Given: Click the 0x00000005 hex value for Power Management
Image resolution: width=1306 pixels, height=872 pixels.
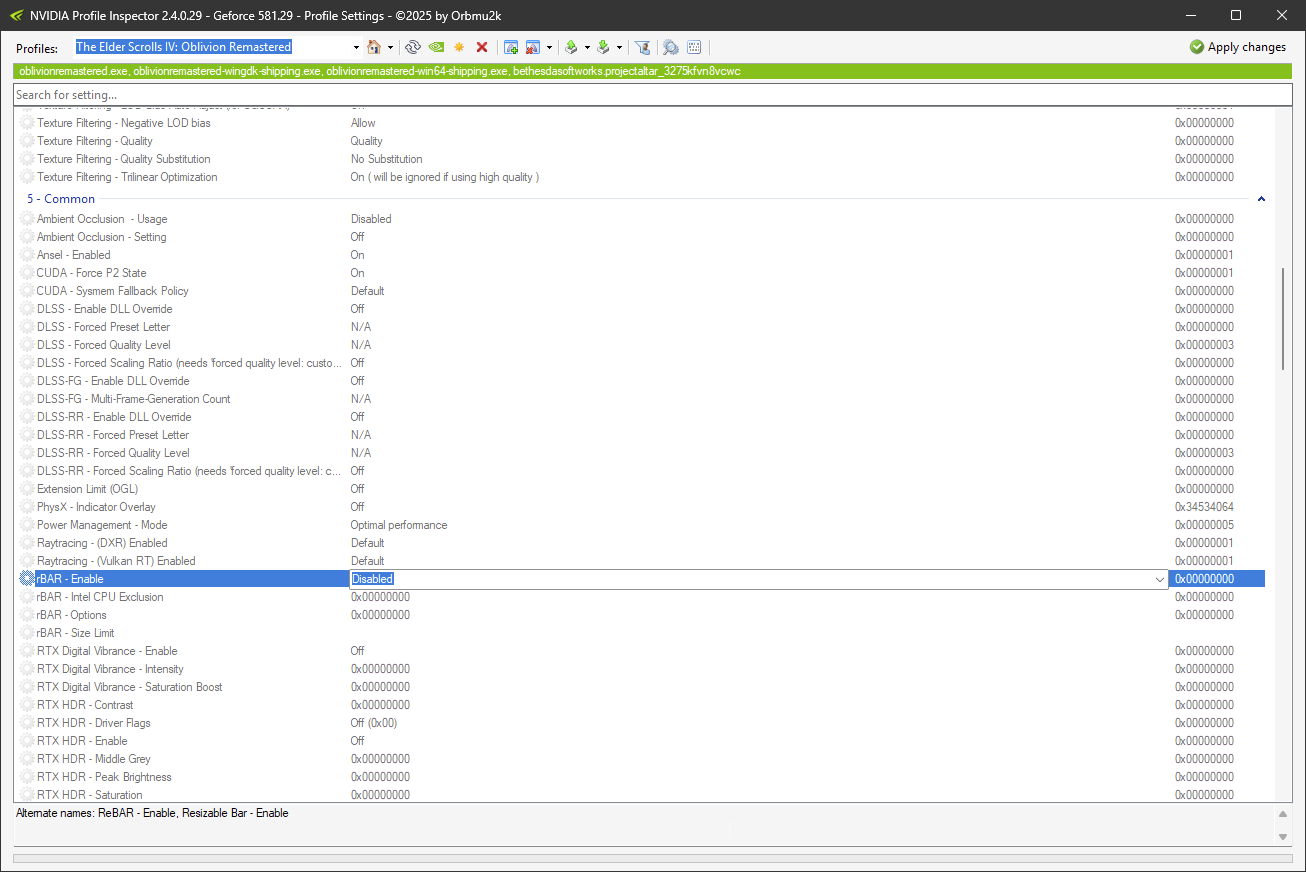Looking at the screenshot, I should tap(1204, 525).
